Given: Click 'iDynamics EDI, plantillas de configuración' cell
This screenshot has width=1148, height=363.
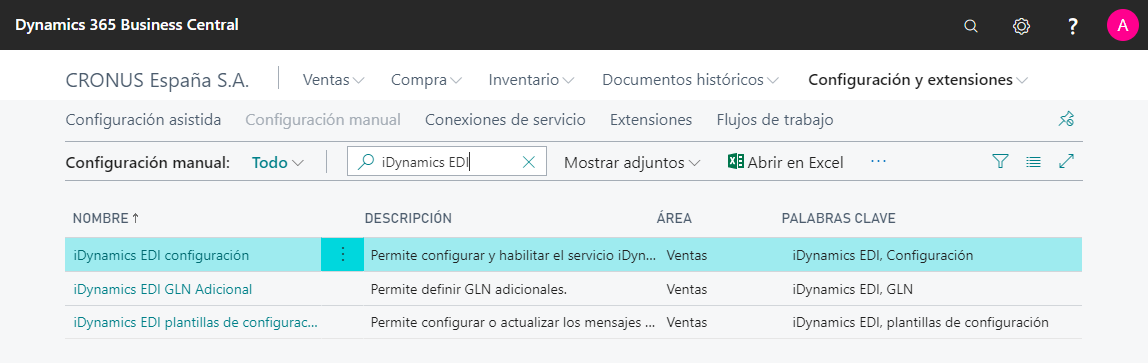Looking at the screenshot, I should 920,322.
